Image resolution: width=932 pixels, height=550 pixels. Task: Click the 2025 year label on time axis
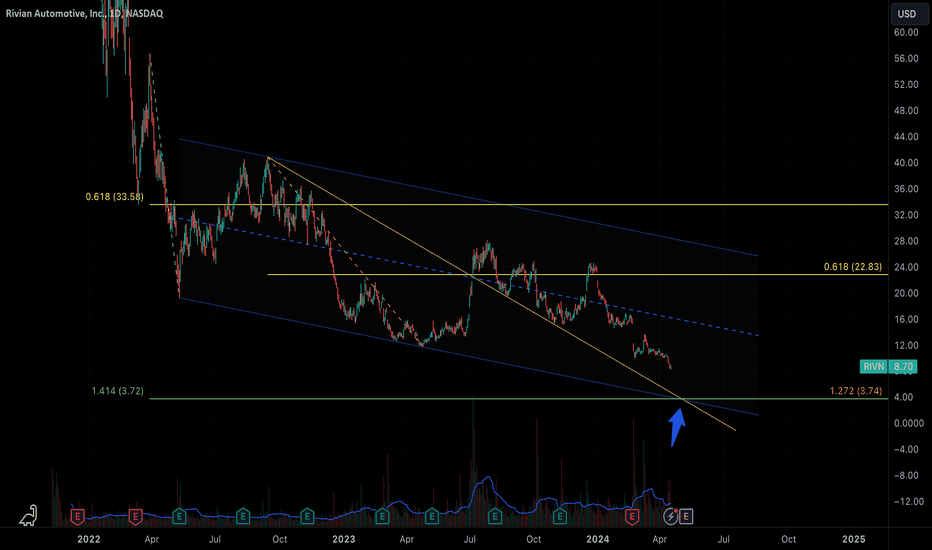854,539
